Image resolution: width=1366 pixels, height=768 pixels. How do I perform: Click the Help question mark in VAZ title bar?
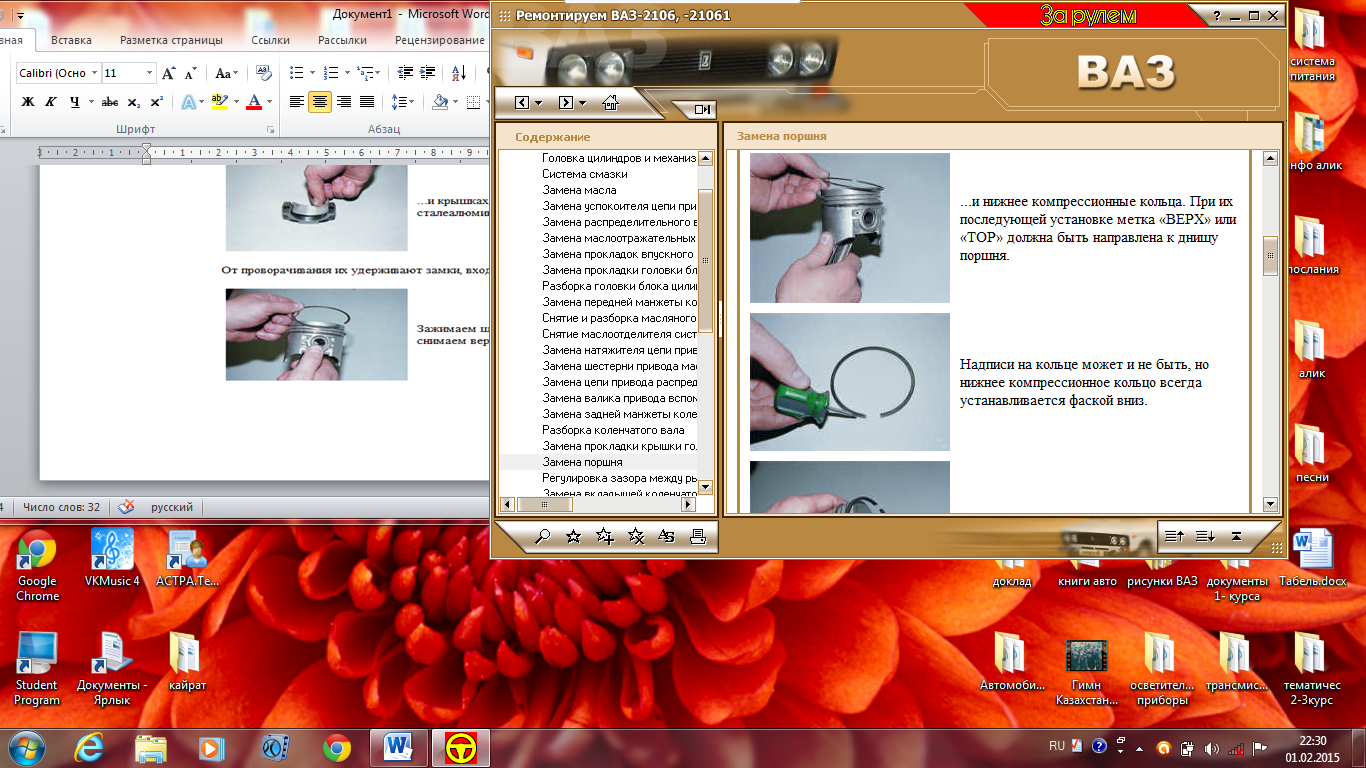point(1216,16)
